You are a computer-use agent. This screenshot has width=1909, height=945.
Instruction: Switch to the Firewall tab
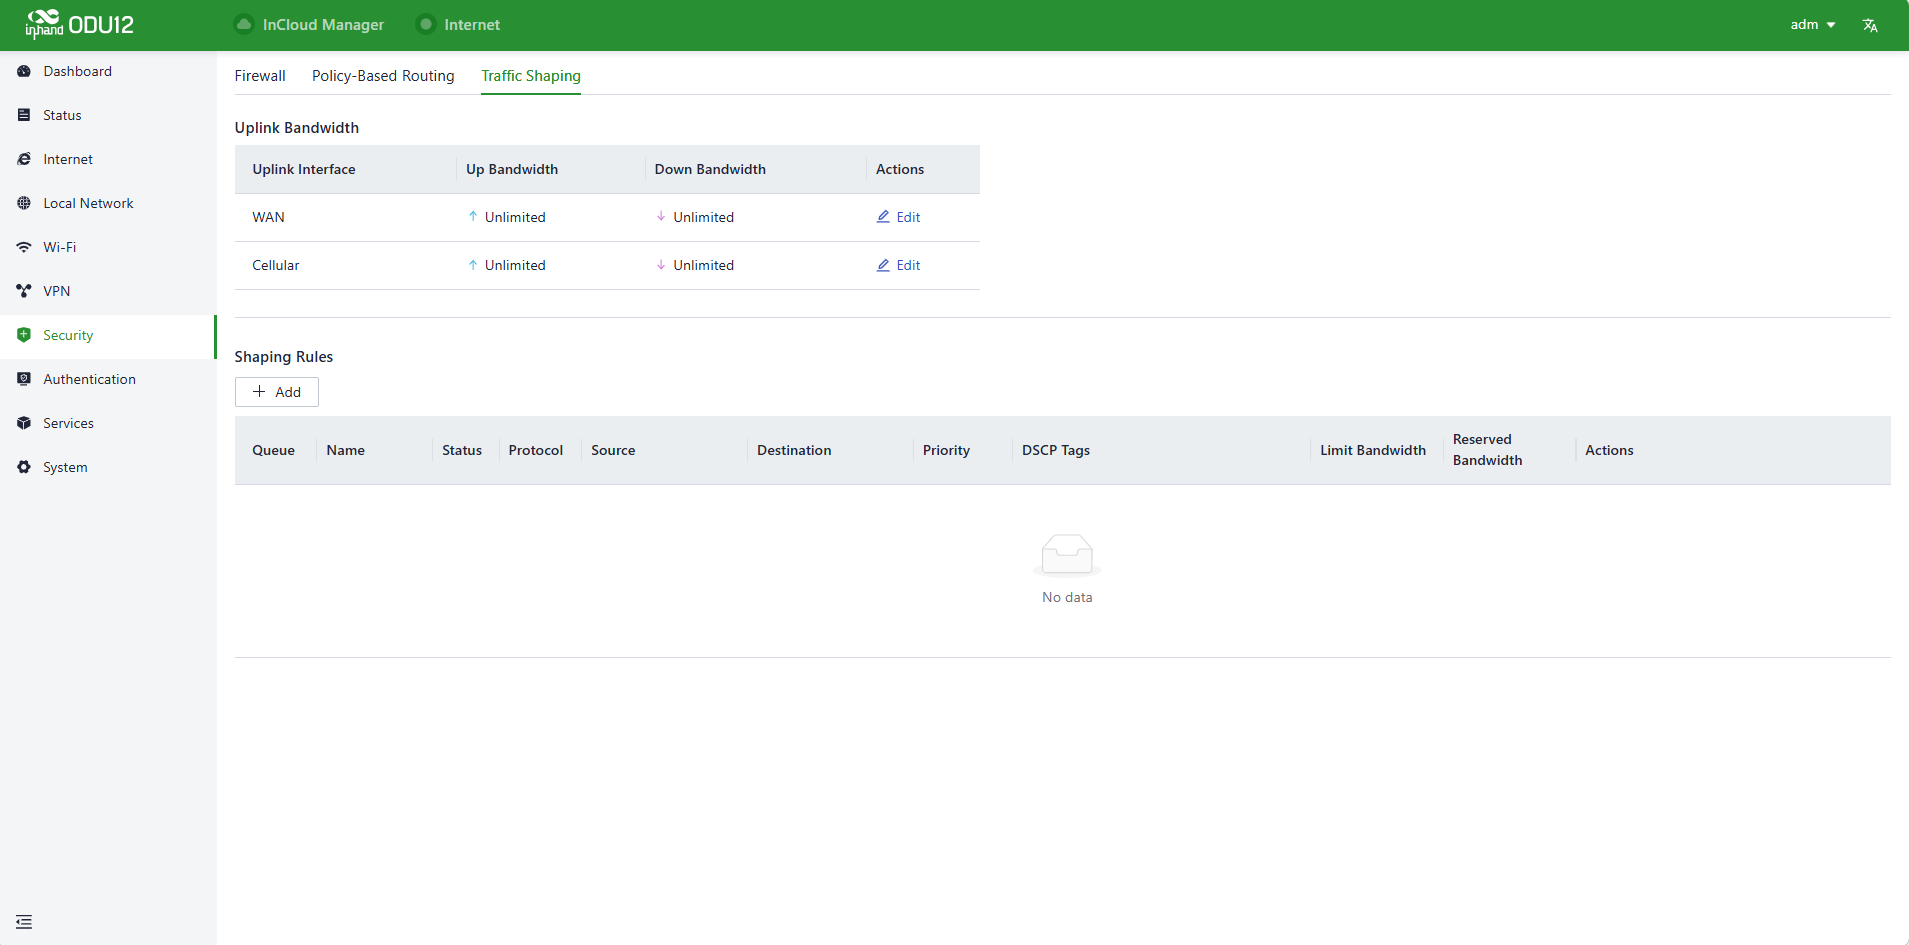[260, 76]
